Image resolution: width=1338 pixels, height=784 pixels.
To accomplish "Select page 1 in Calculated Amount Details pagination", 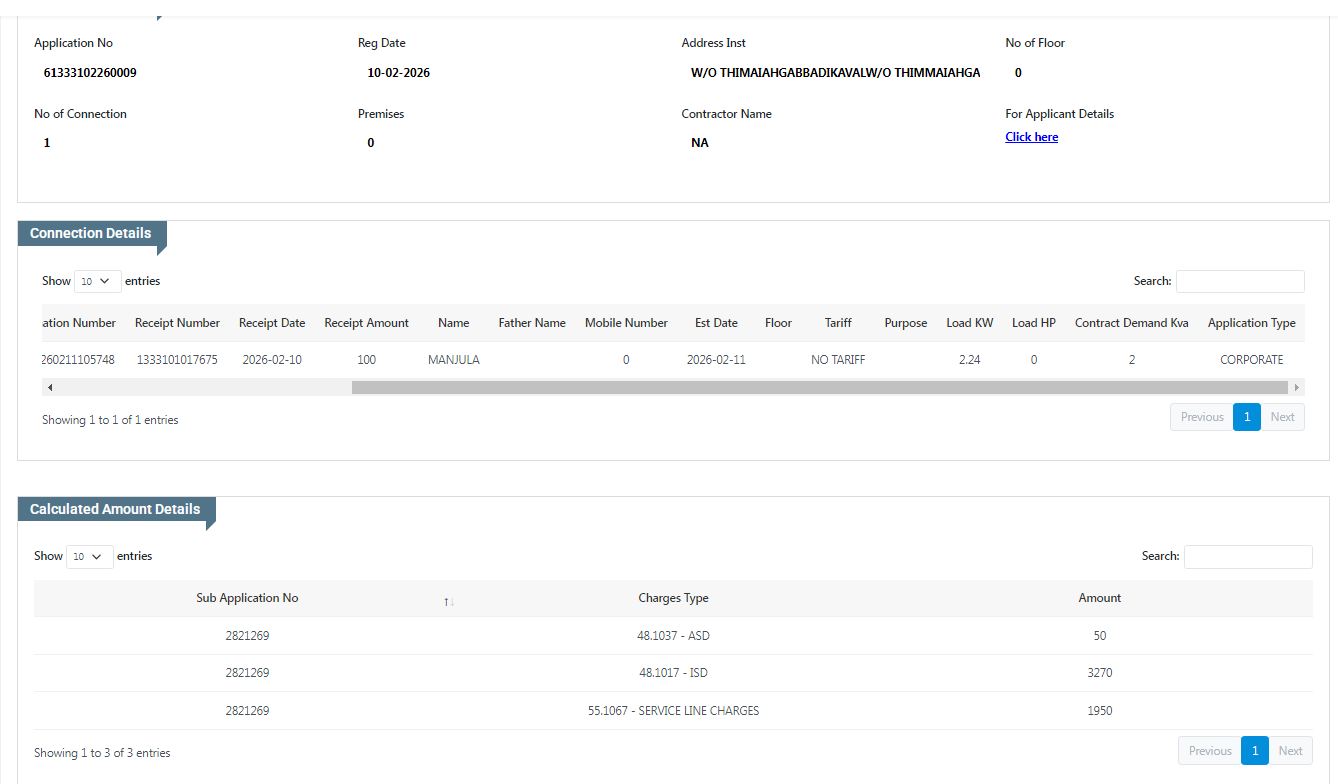I will coord(1254,751).
